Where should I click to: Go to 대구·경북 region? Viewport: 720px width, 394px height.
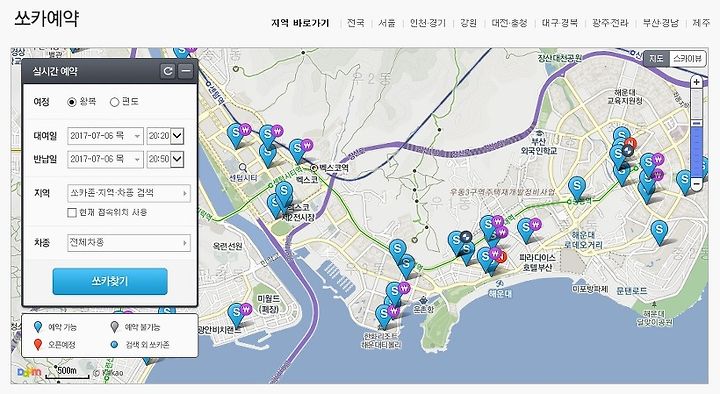click(560, 23)
